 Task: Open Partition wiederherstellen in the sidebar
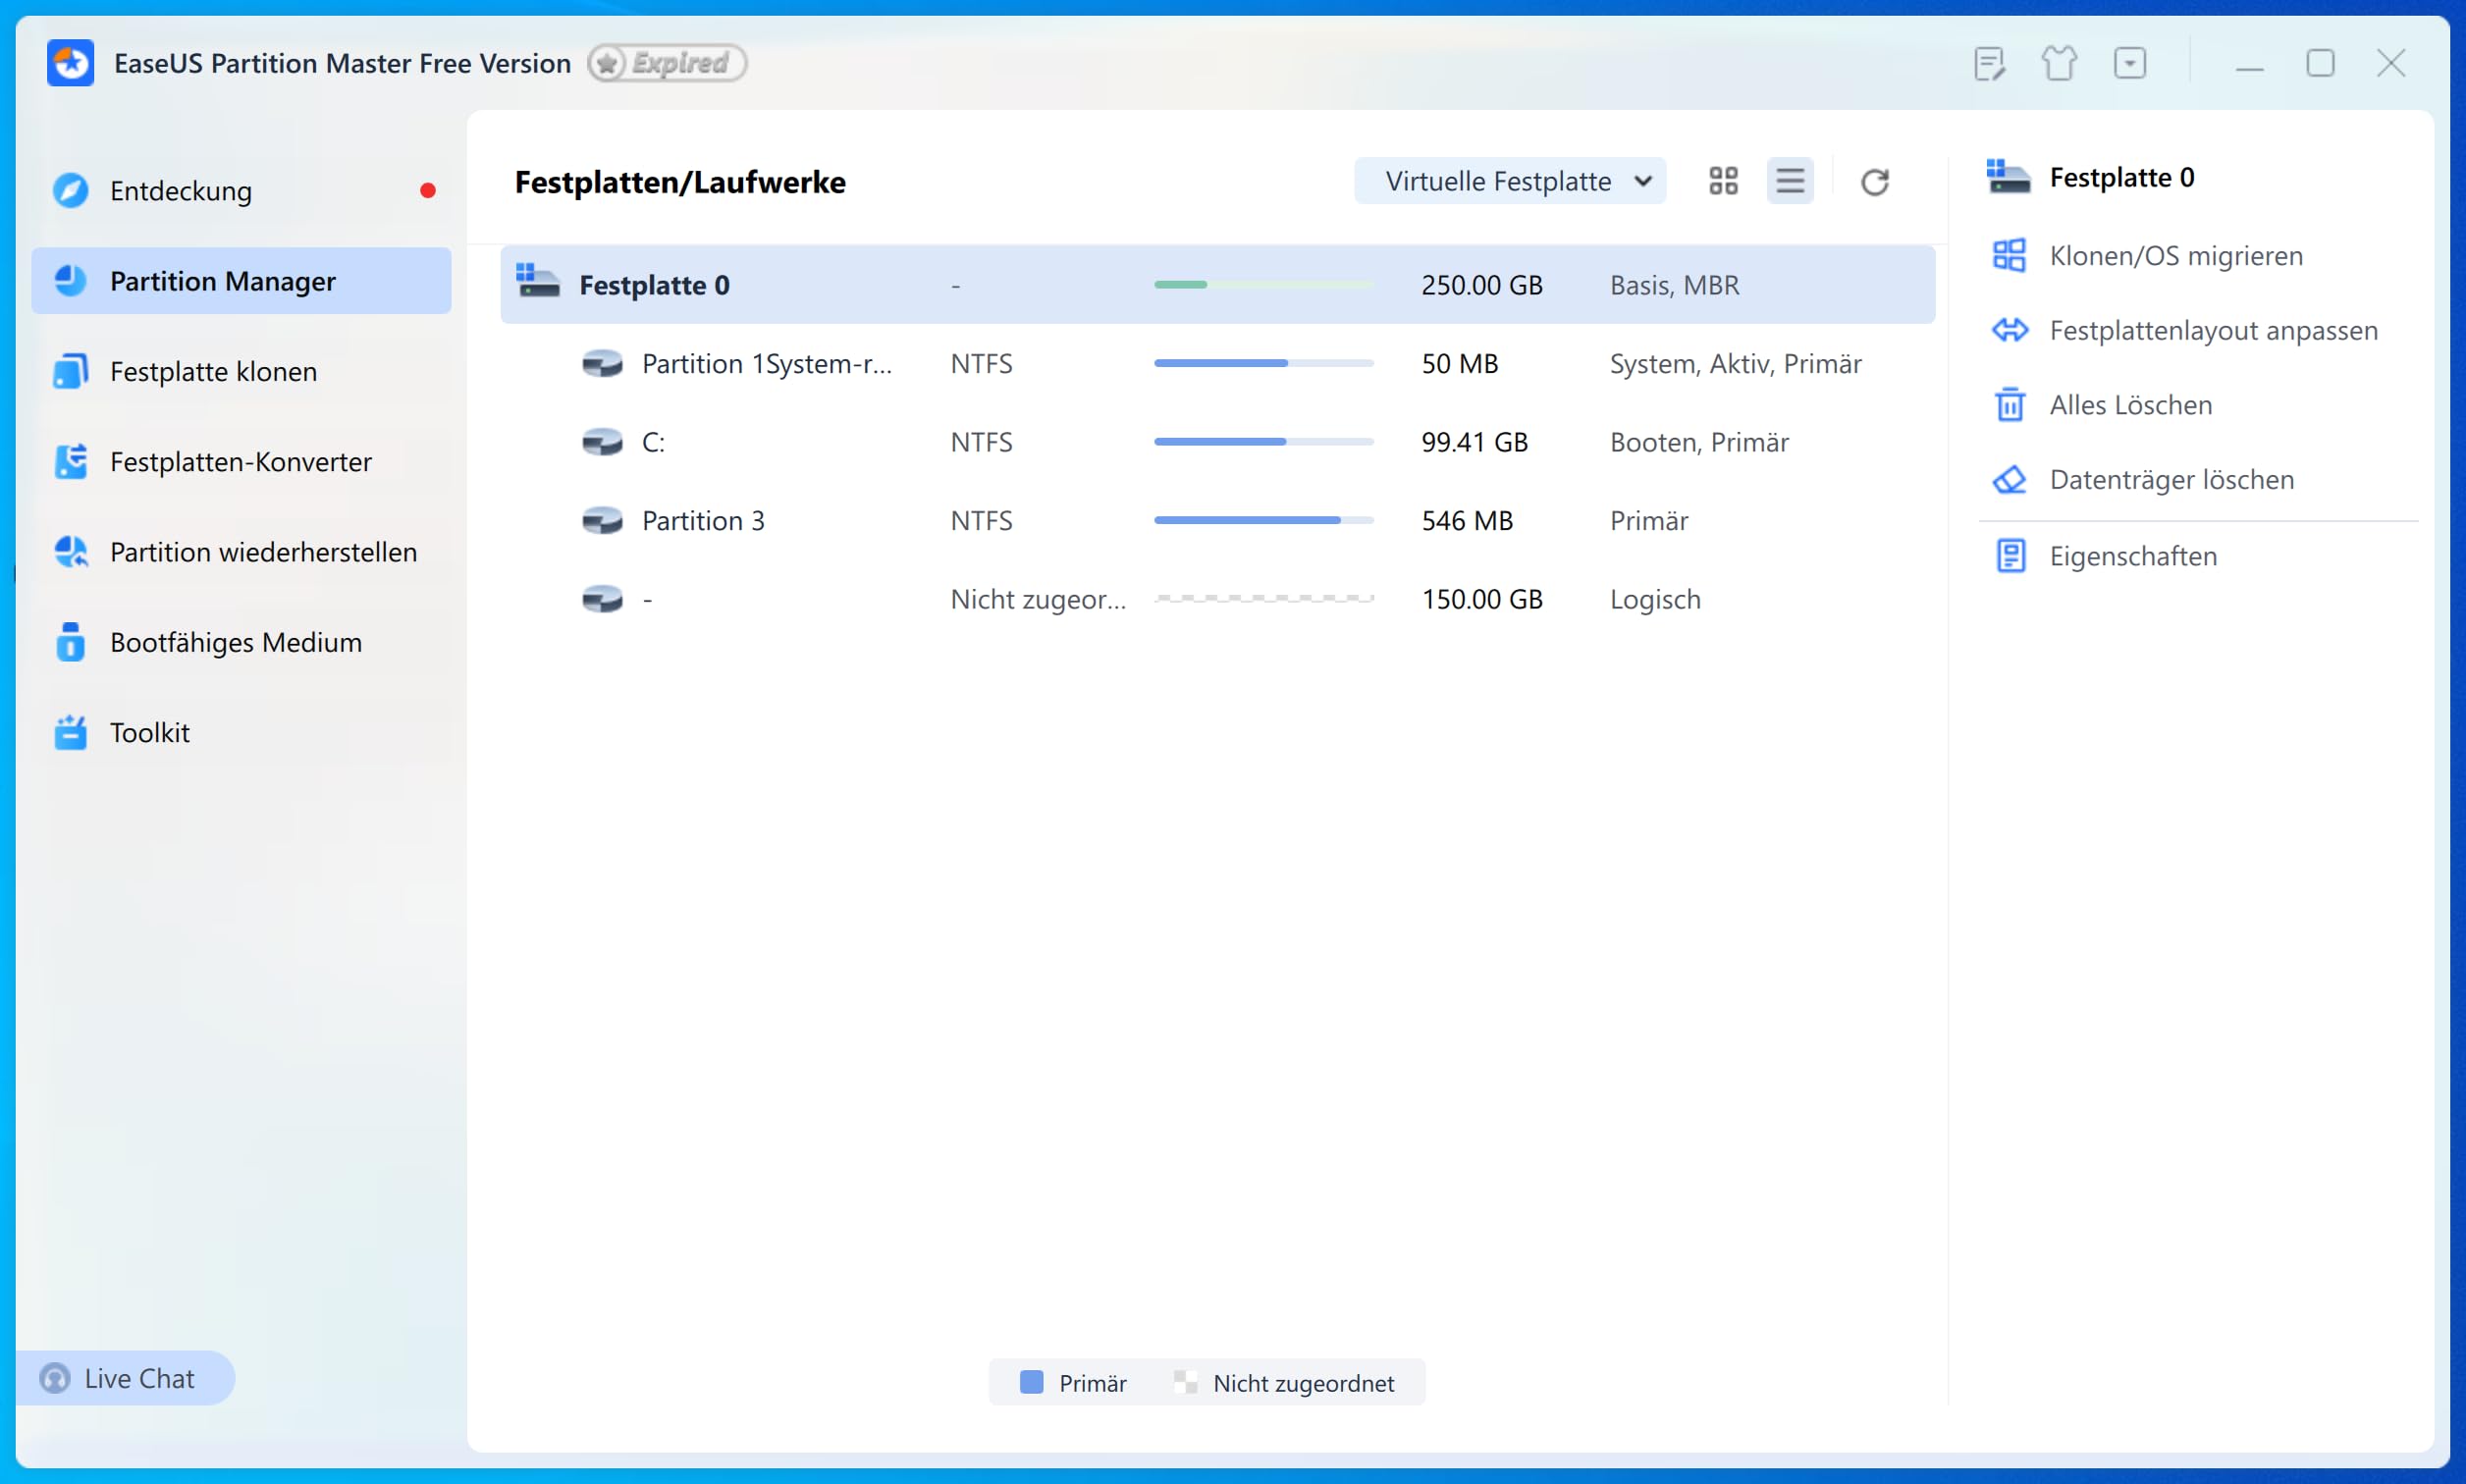(241, 552)
